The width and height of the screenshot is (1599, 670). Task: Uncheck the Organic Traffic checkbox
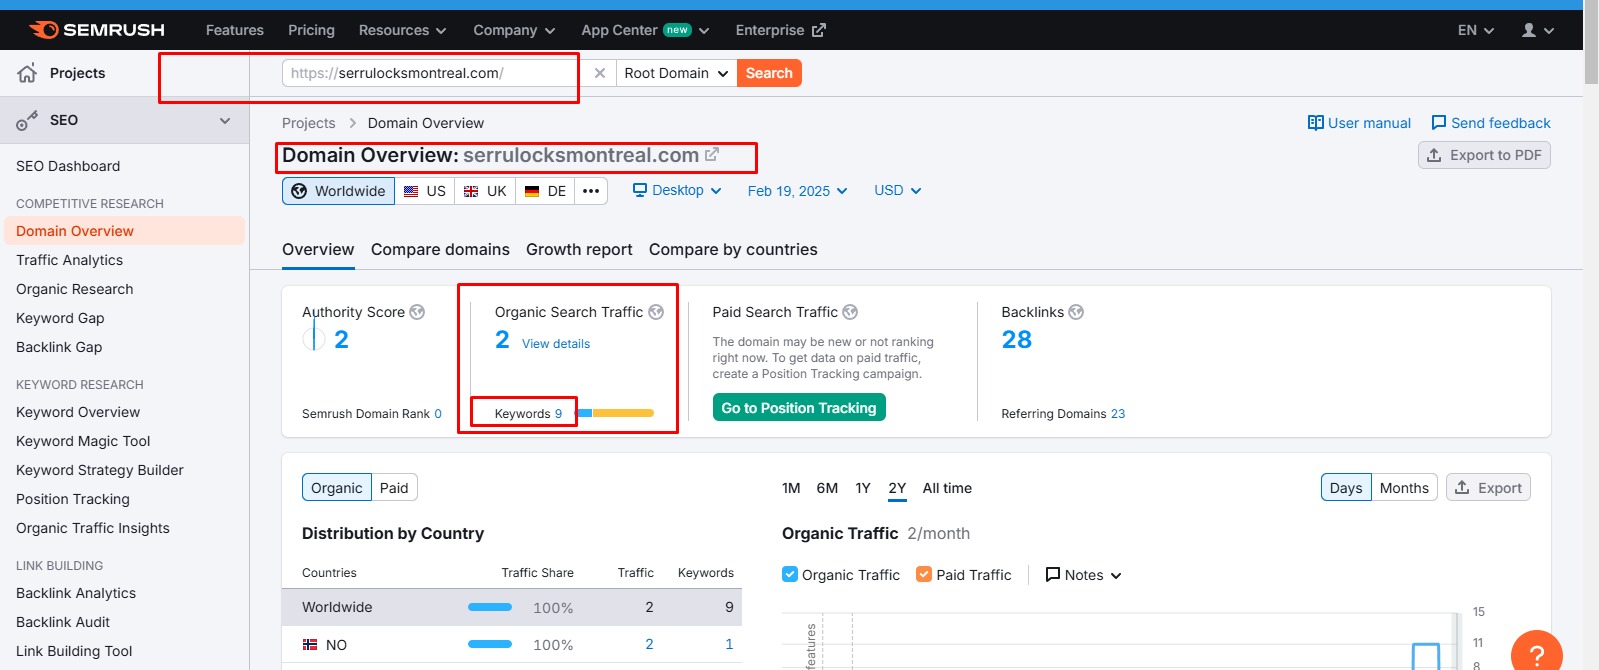pyautogui.click(x=790, y=574)
